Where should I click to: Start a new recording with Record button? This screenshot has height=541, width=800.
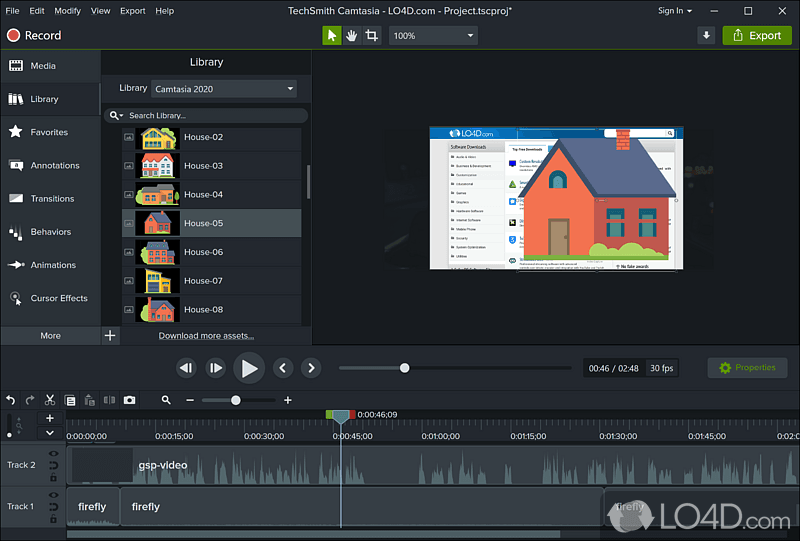pyautogui.click(x=34, y=35)
